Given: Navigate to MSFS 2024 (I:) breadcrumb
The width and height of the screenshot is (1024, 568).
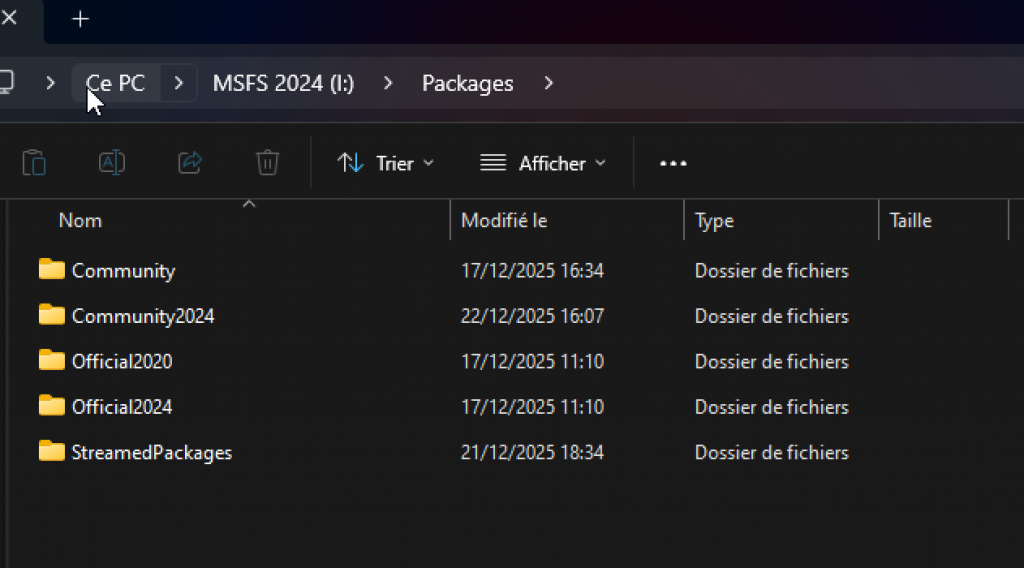Looking at the screenshot, I should click(283, 83).
